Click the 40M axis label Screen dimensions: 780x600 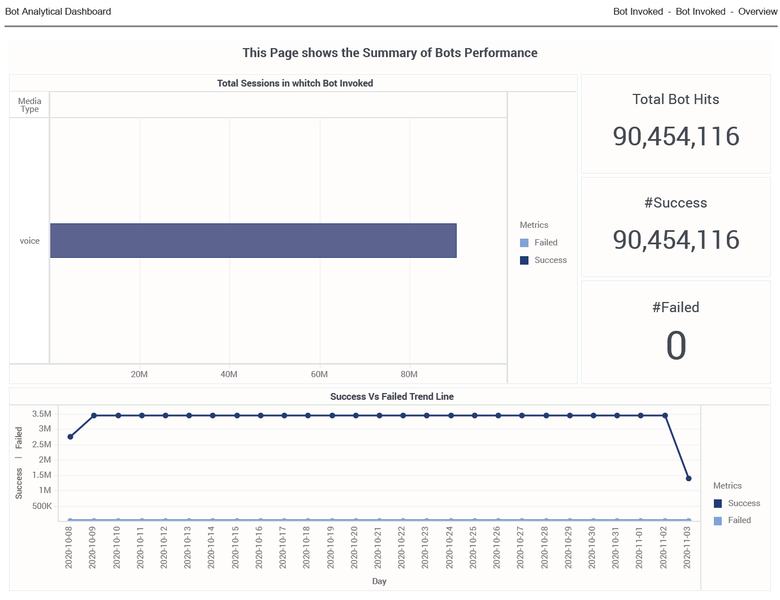click(x=229, y=374)
